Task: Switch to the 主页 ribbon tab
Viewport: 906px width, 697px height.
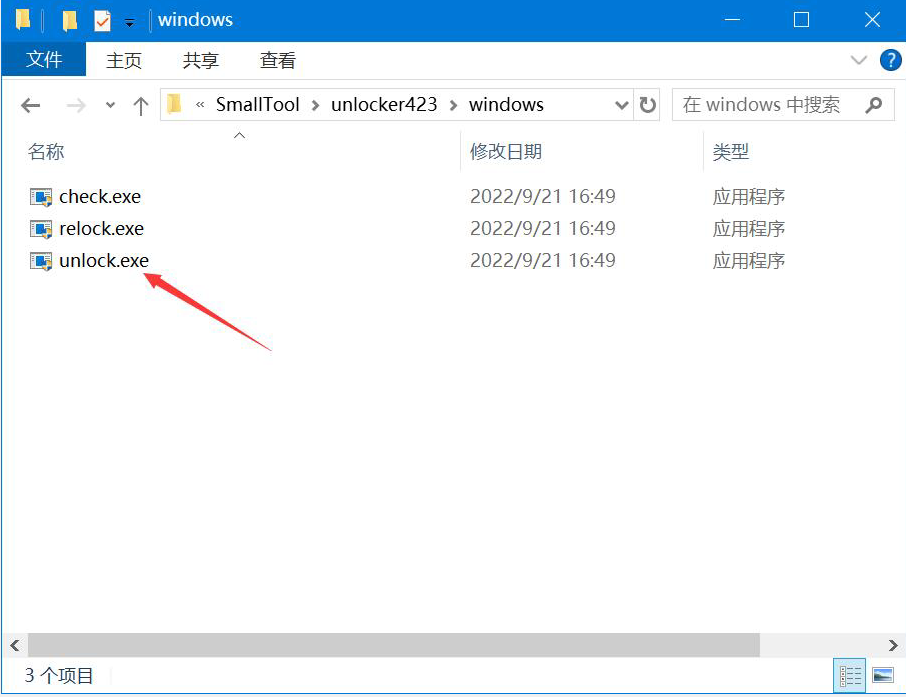Action: click(124, 60)
